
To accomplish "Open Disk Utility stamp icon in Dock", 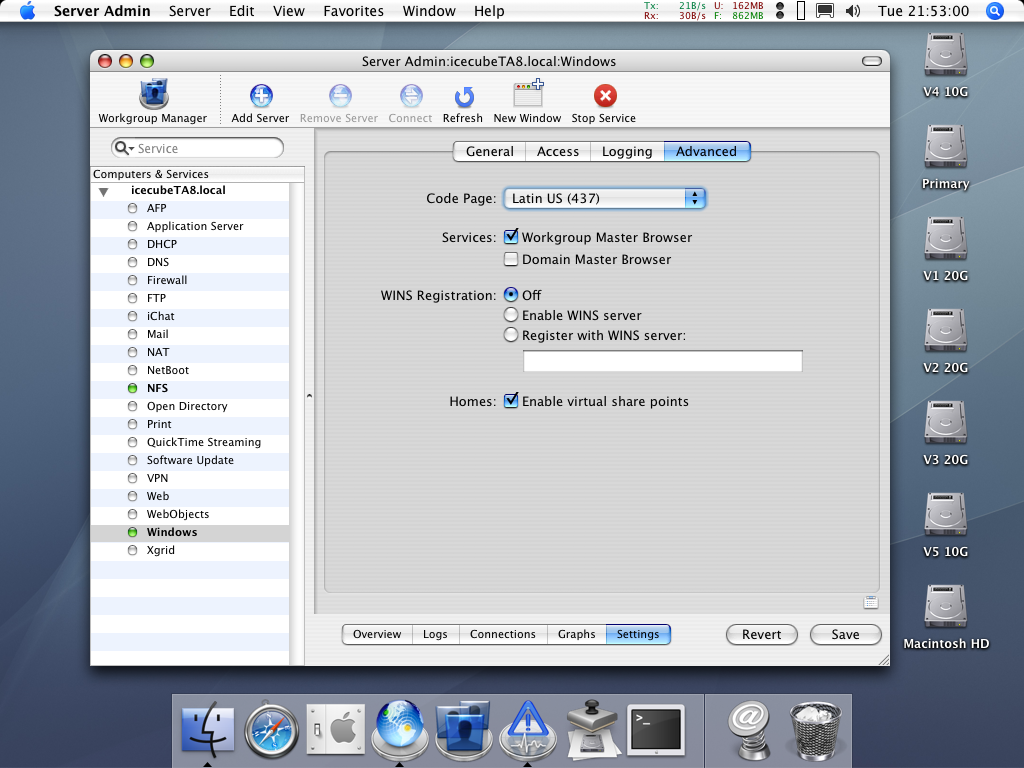I will coord(591,729).
